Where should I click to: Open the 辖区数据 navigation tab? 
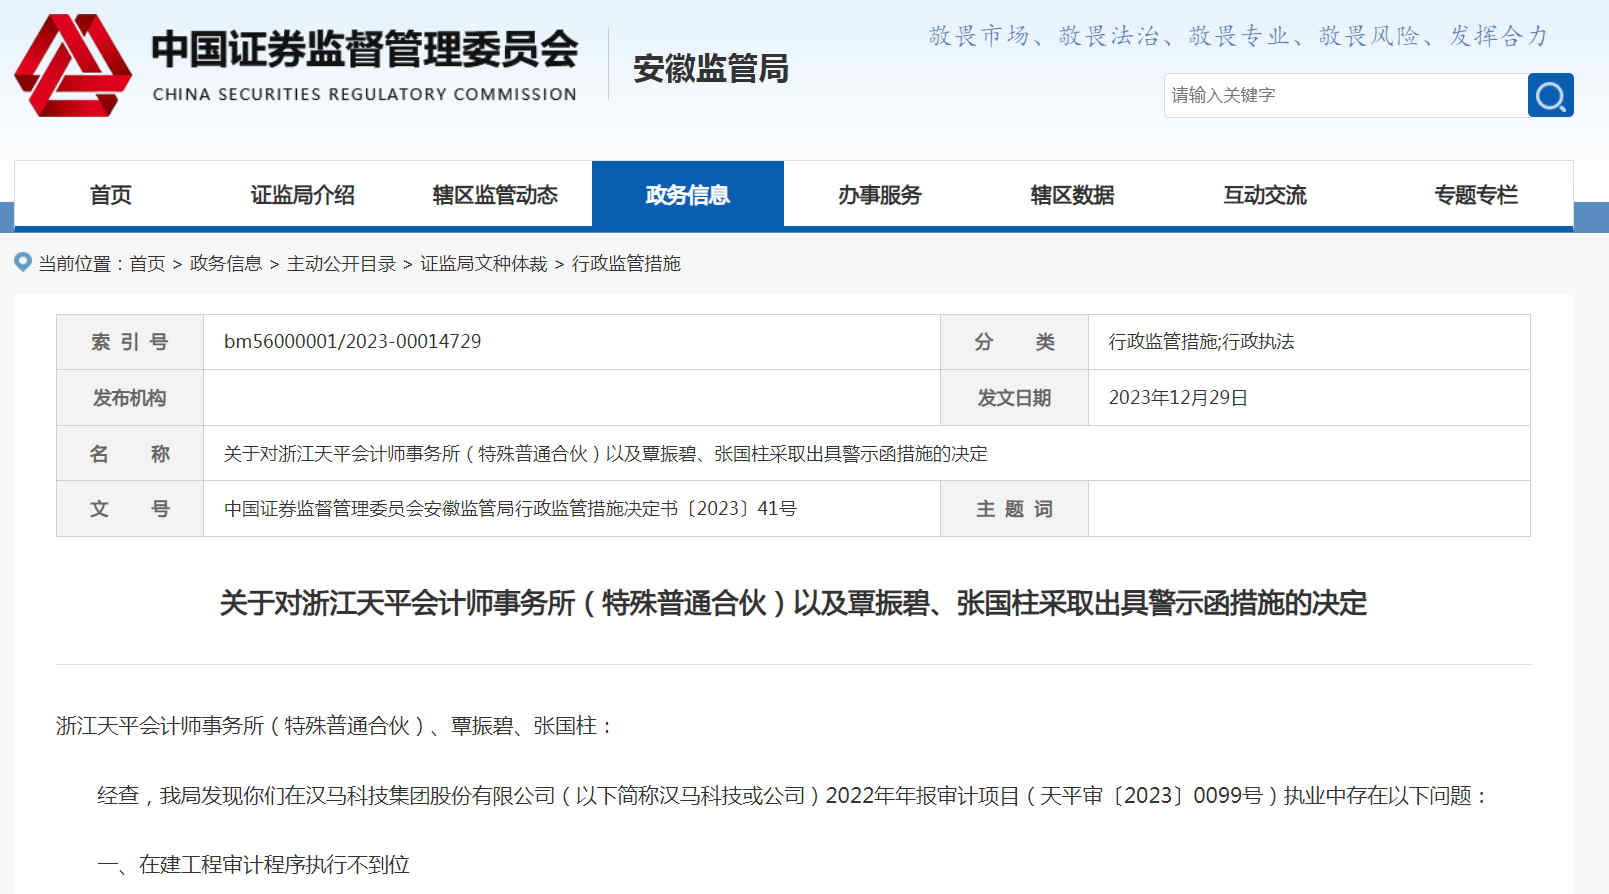(x=1072, y=195)
